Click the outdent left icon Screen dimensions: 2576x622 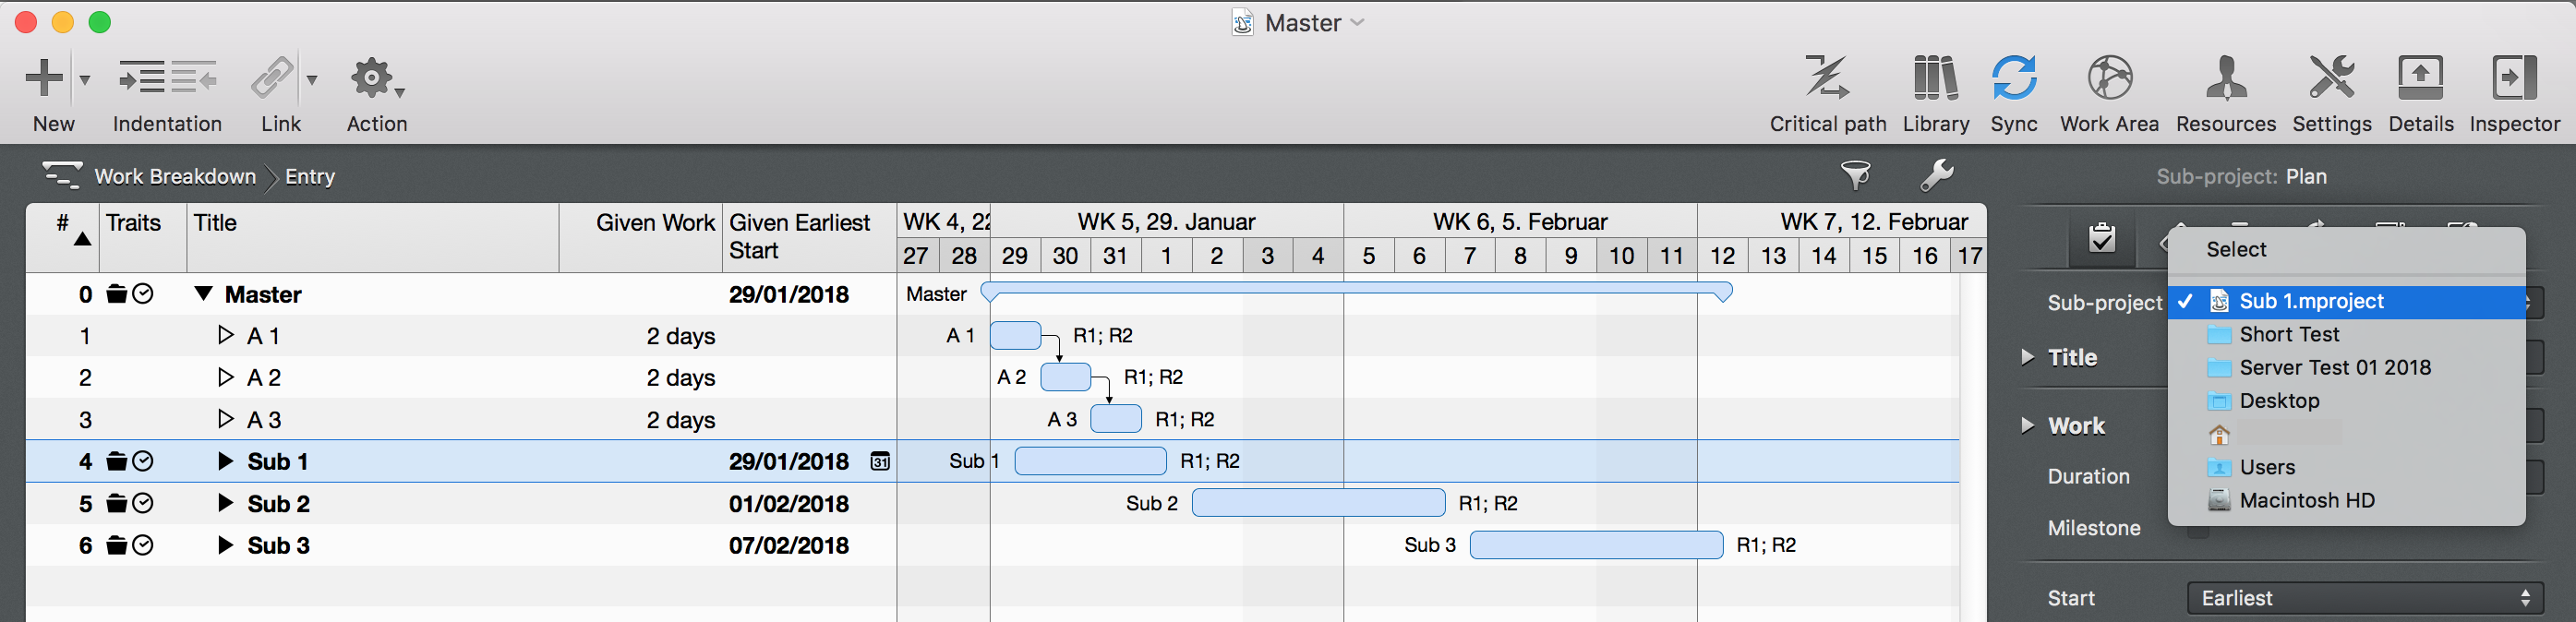194,78
